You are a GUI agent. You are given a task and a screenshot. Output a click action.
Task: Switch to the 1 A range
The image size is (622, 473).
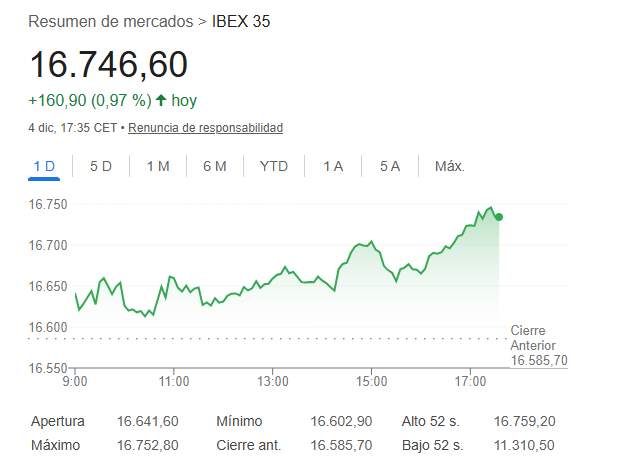(333, 166)
